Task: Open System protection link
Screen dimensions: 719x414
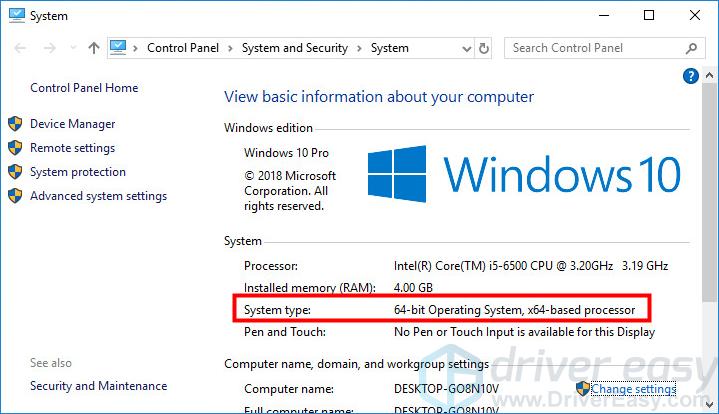Action: click(x=78, y=171)
